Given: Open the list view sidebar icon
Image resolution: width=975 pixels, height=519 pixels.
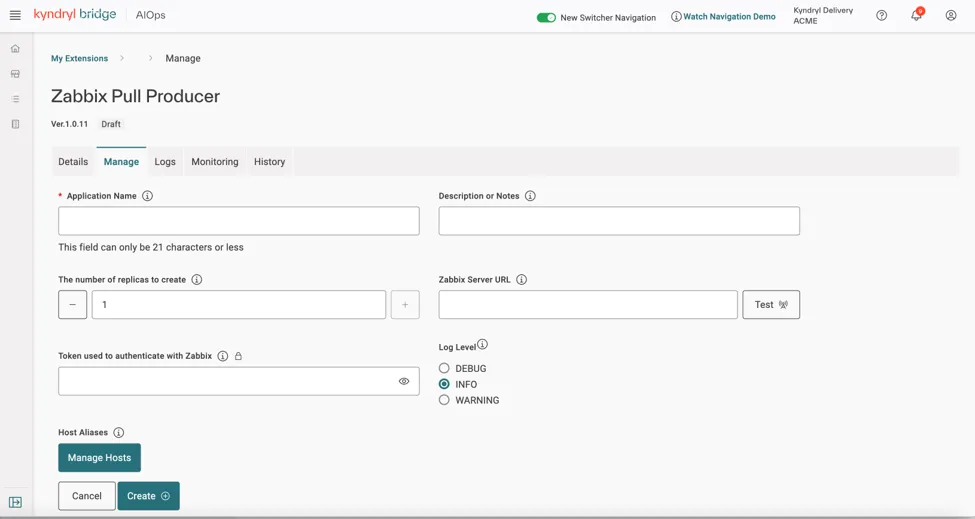Looking at the screenshot, I should point(16,99).
